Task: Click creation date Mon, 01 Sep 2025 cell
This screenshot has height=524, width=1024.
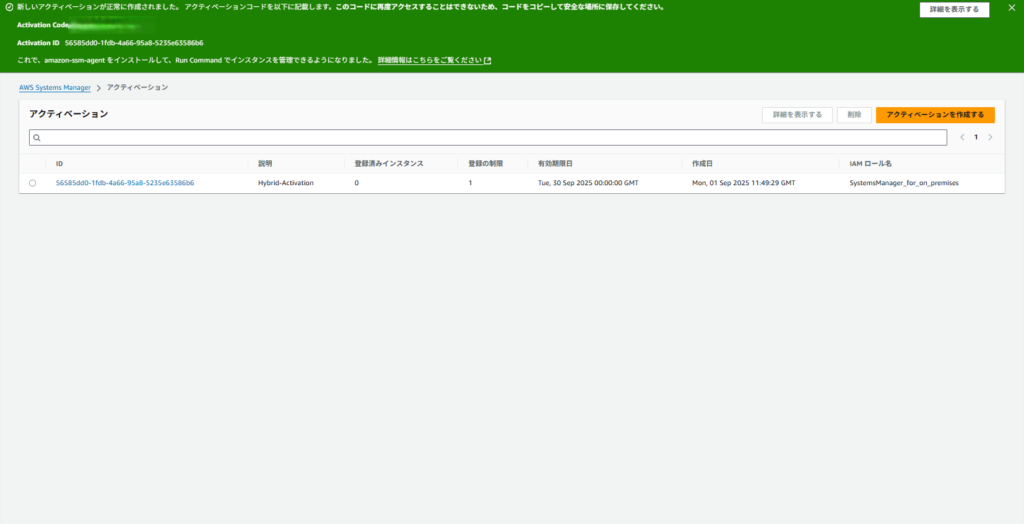Action: point(744,183)
